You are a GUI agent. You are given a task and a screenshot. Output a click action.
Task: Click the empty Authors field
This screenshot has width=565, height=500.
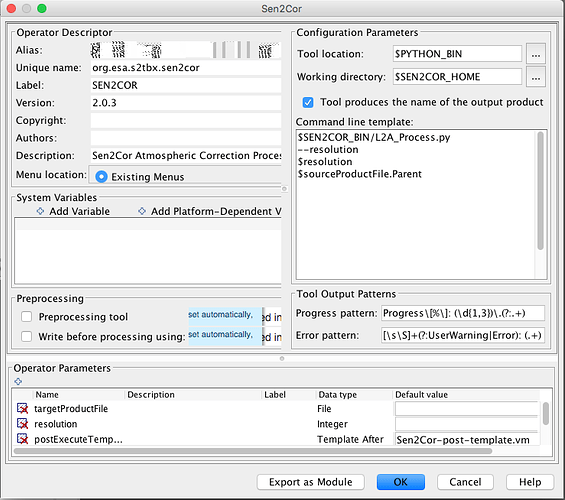[186, 138]
